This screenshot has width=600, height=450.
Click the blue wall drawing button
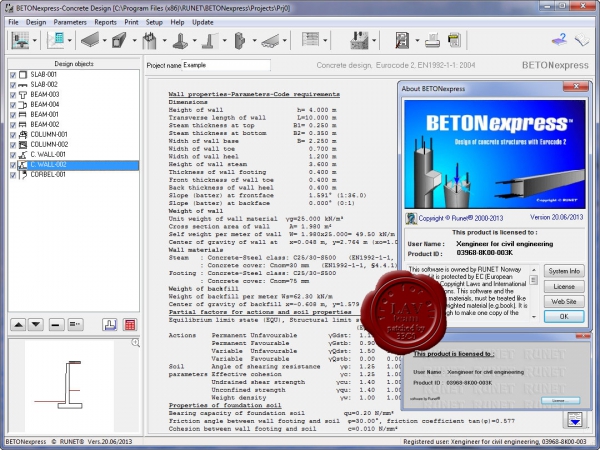coord(110,325)
